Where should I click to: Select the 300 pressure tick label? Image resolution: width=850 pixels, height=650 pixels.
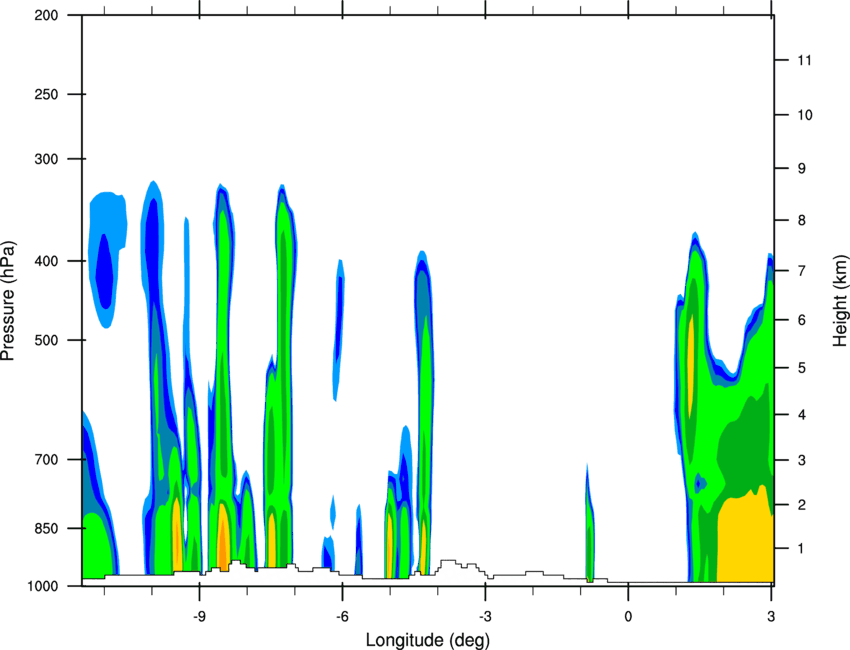(46, 159)
